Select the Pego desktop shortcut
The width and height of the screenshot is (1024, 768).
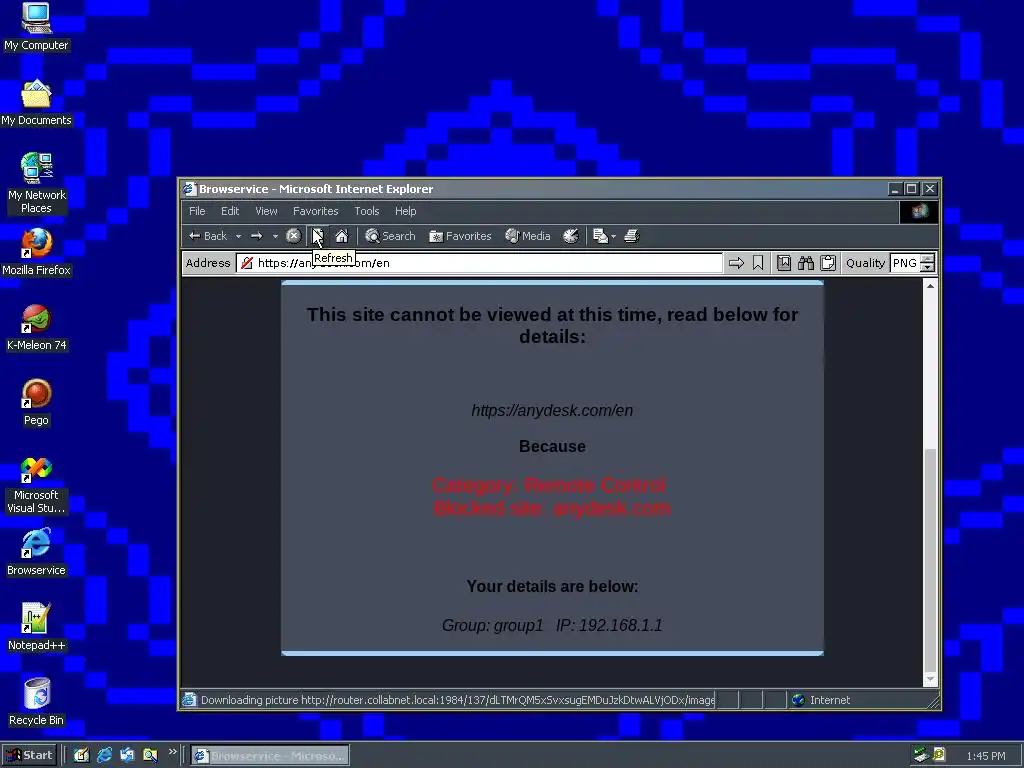click(x=36, y=402)
